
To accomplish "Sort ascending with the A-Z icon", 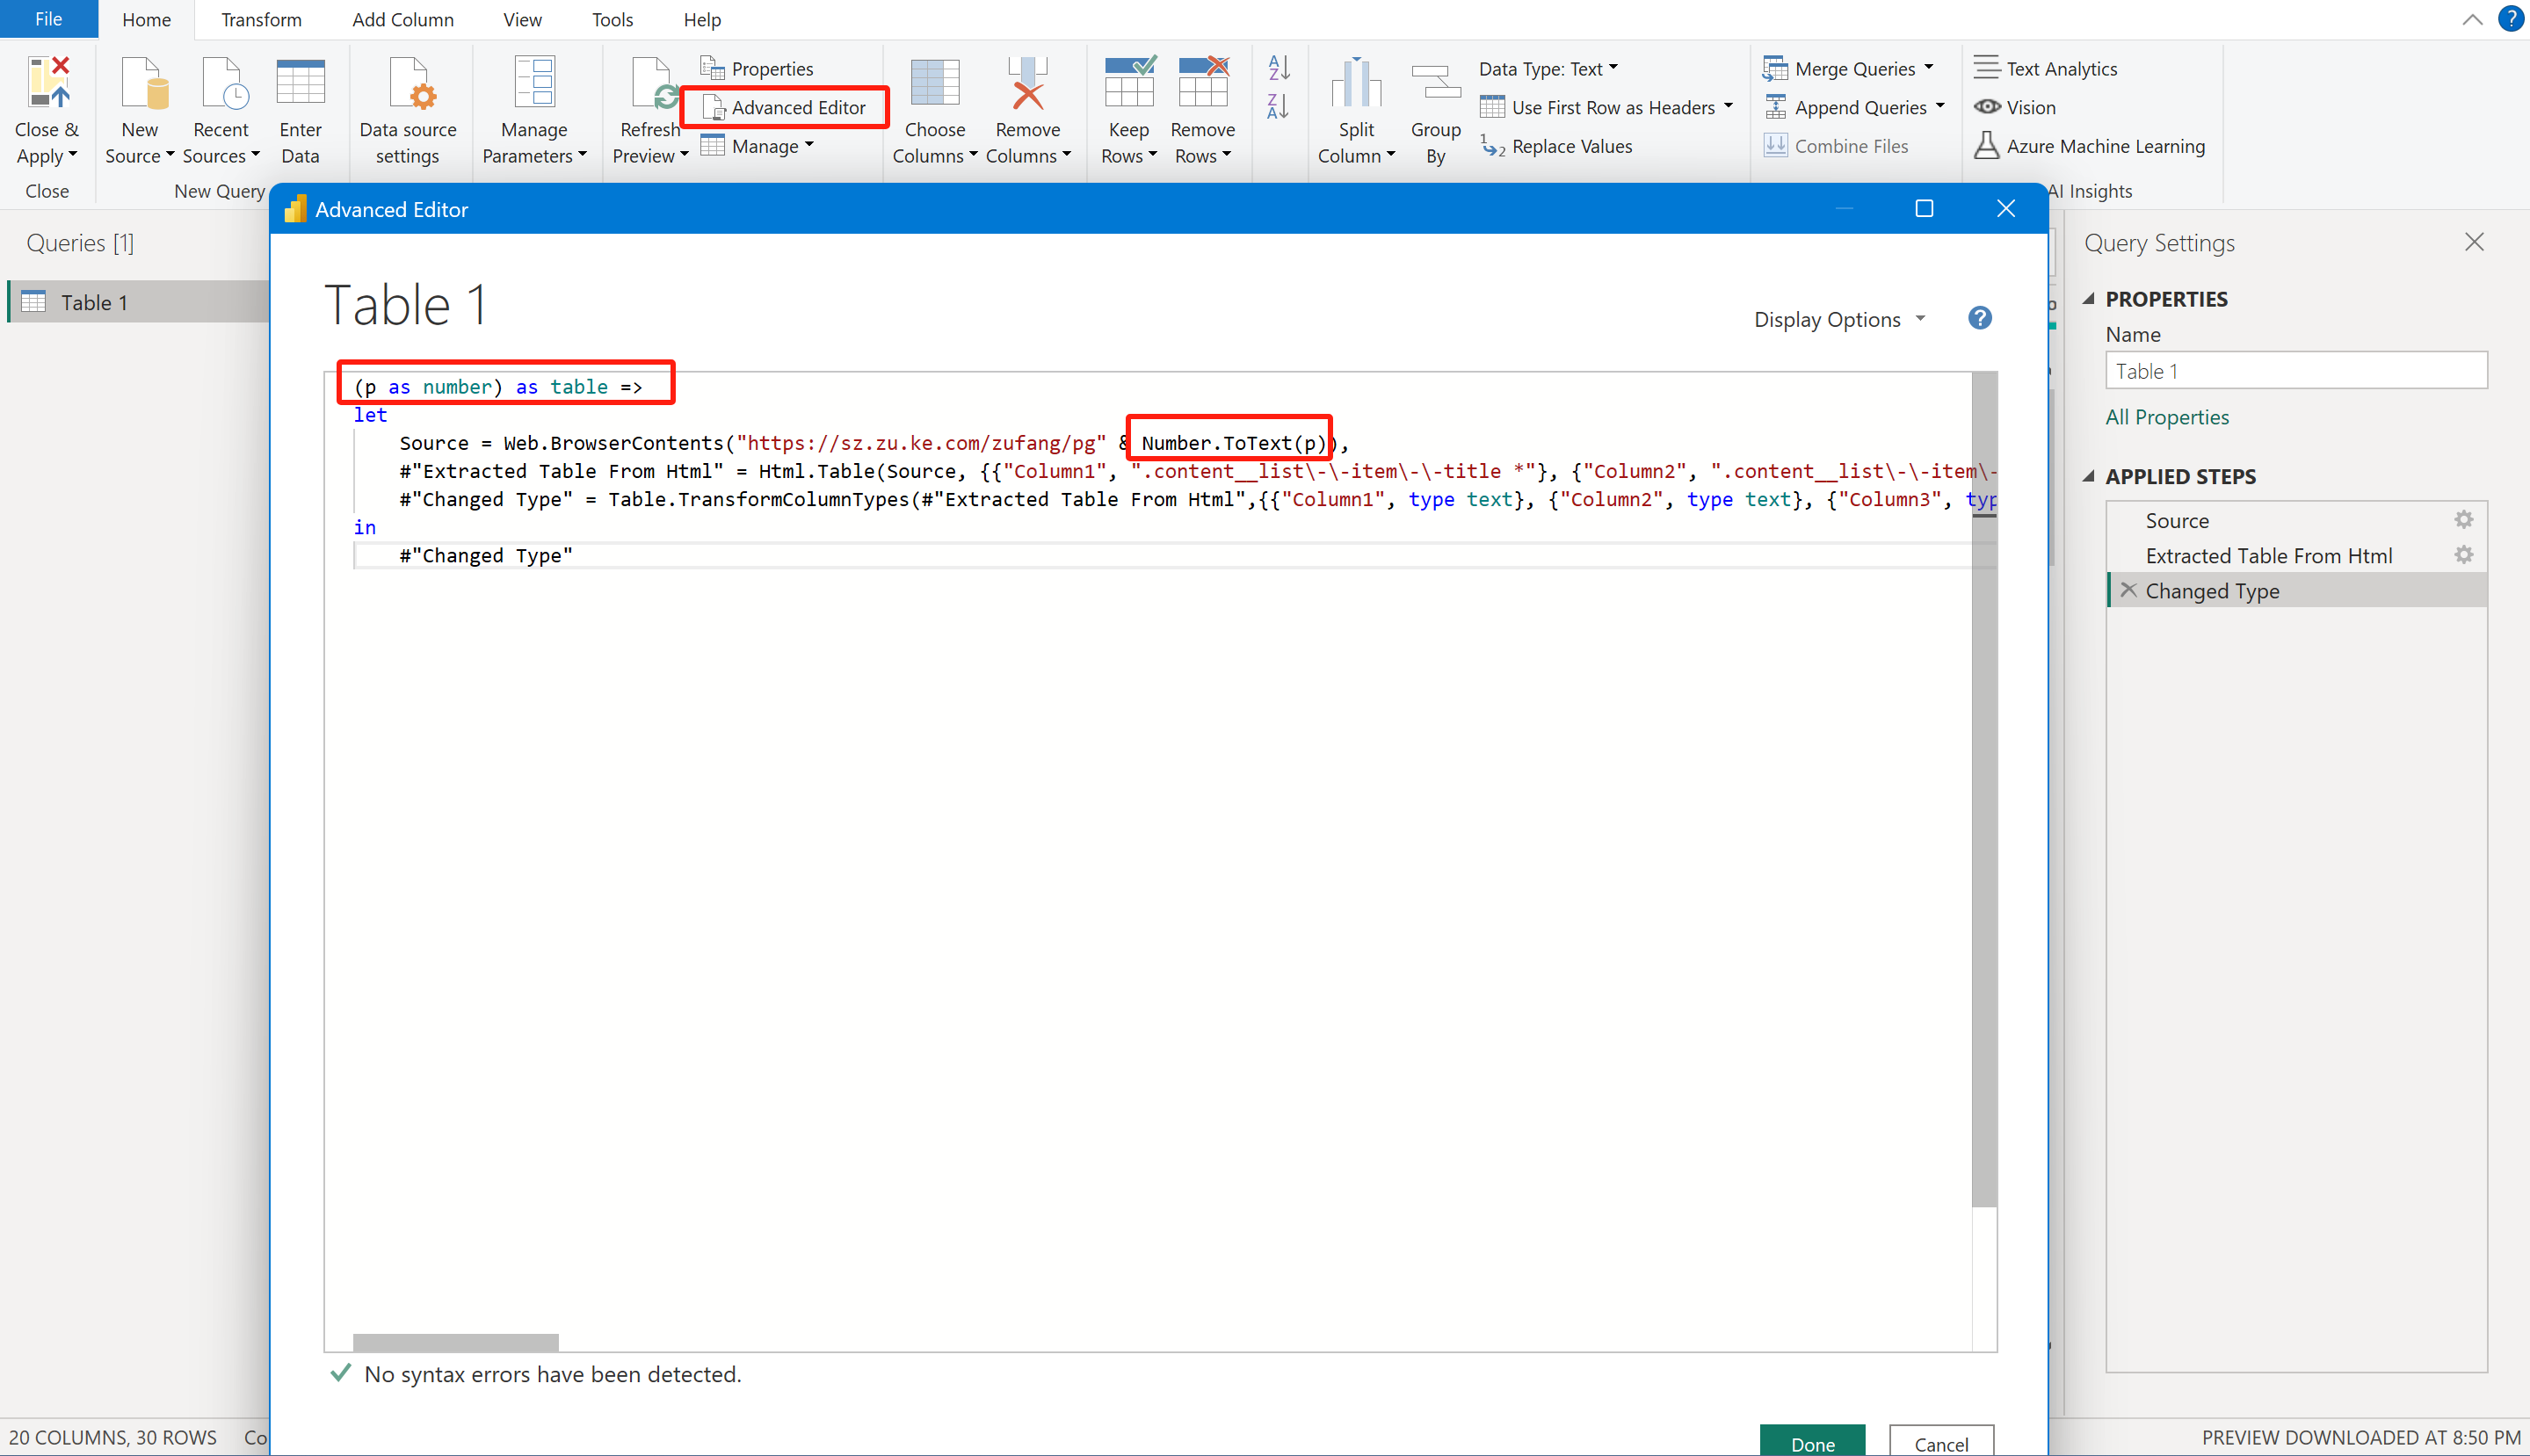I will click(1278, 68).
